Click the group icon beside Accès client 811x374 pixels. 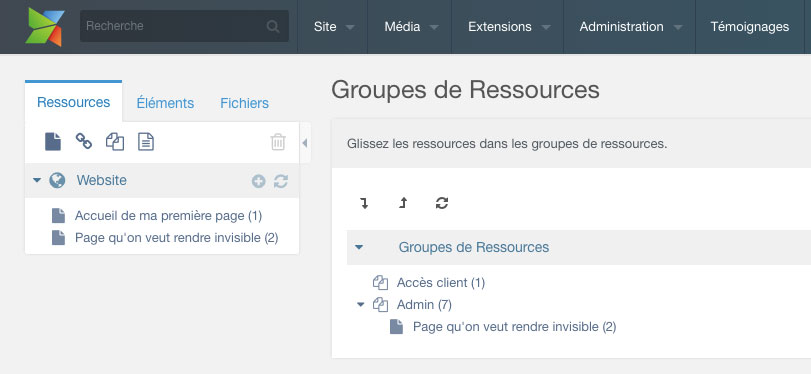tap(380, 283)
